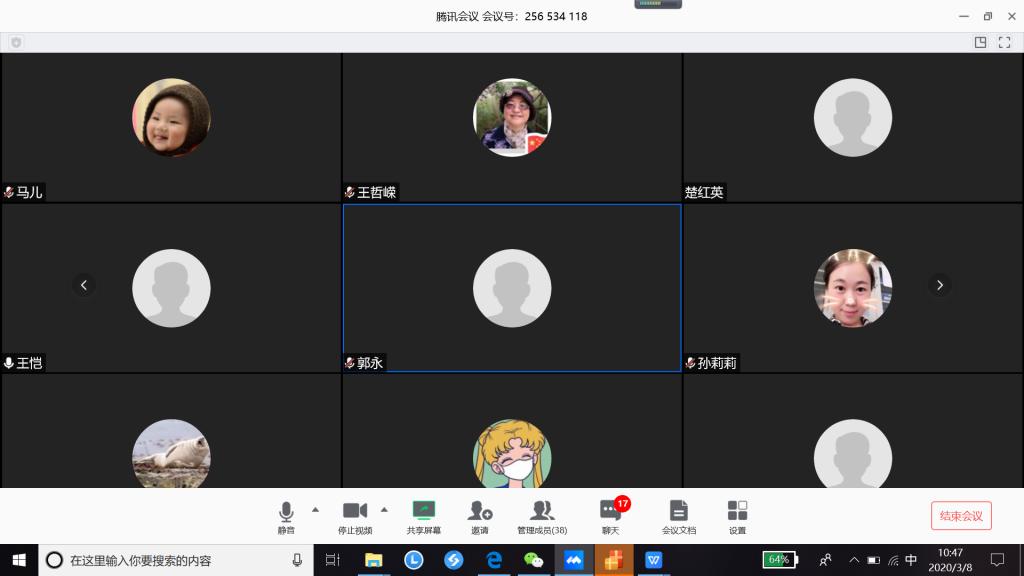1024x576 pixels.
Task: Go to the previous page of participants
Action: tap(84, 285)
